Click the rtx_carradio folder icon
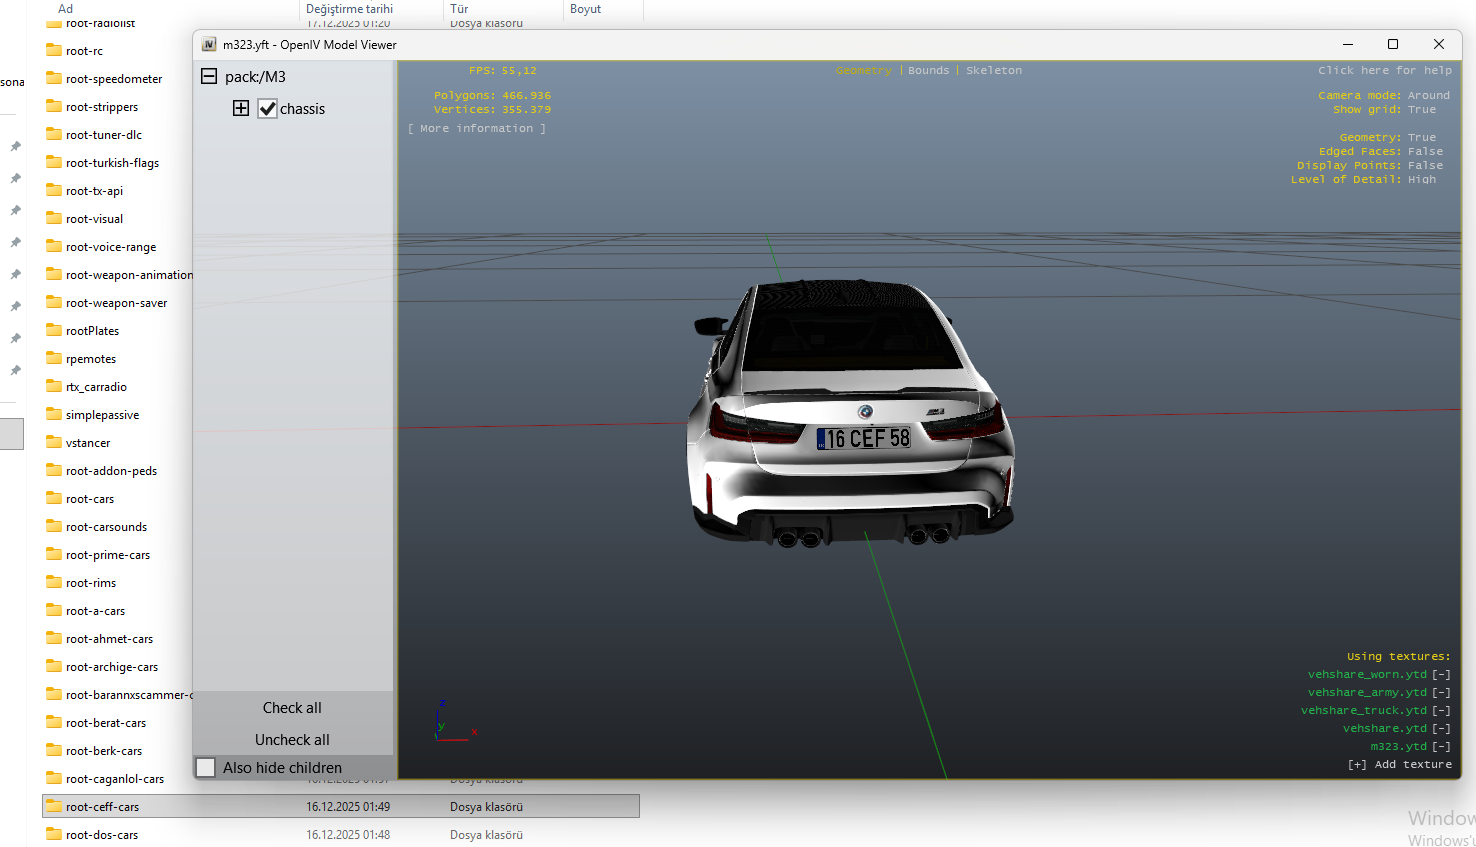Image resolution: width=1476 pixels, height=847 pixels. (54, 386)
